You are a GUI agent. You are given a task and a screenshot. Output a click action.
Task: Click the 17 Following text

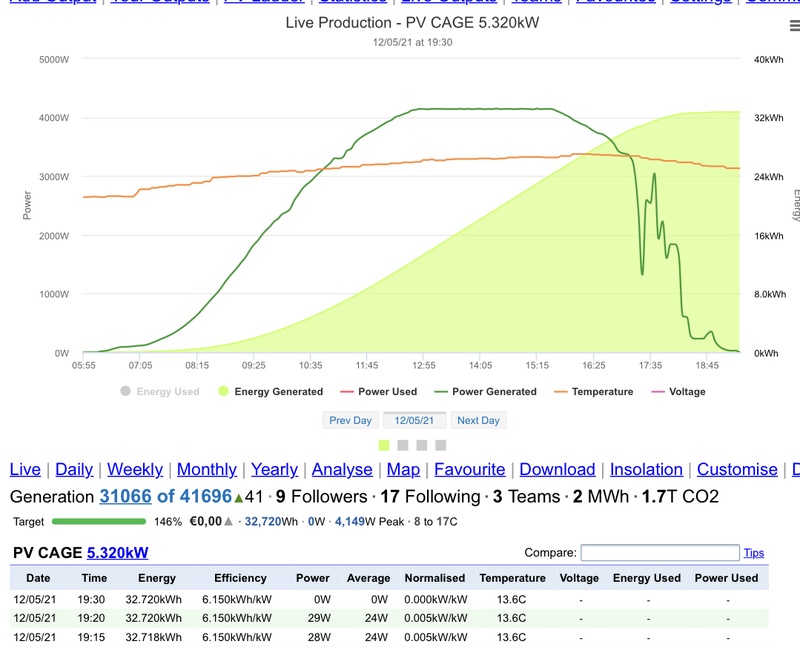(x=430, y=496)
